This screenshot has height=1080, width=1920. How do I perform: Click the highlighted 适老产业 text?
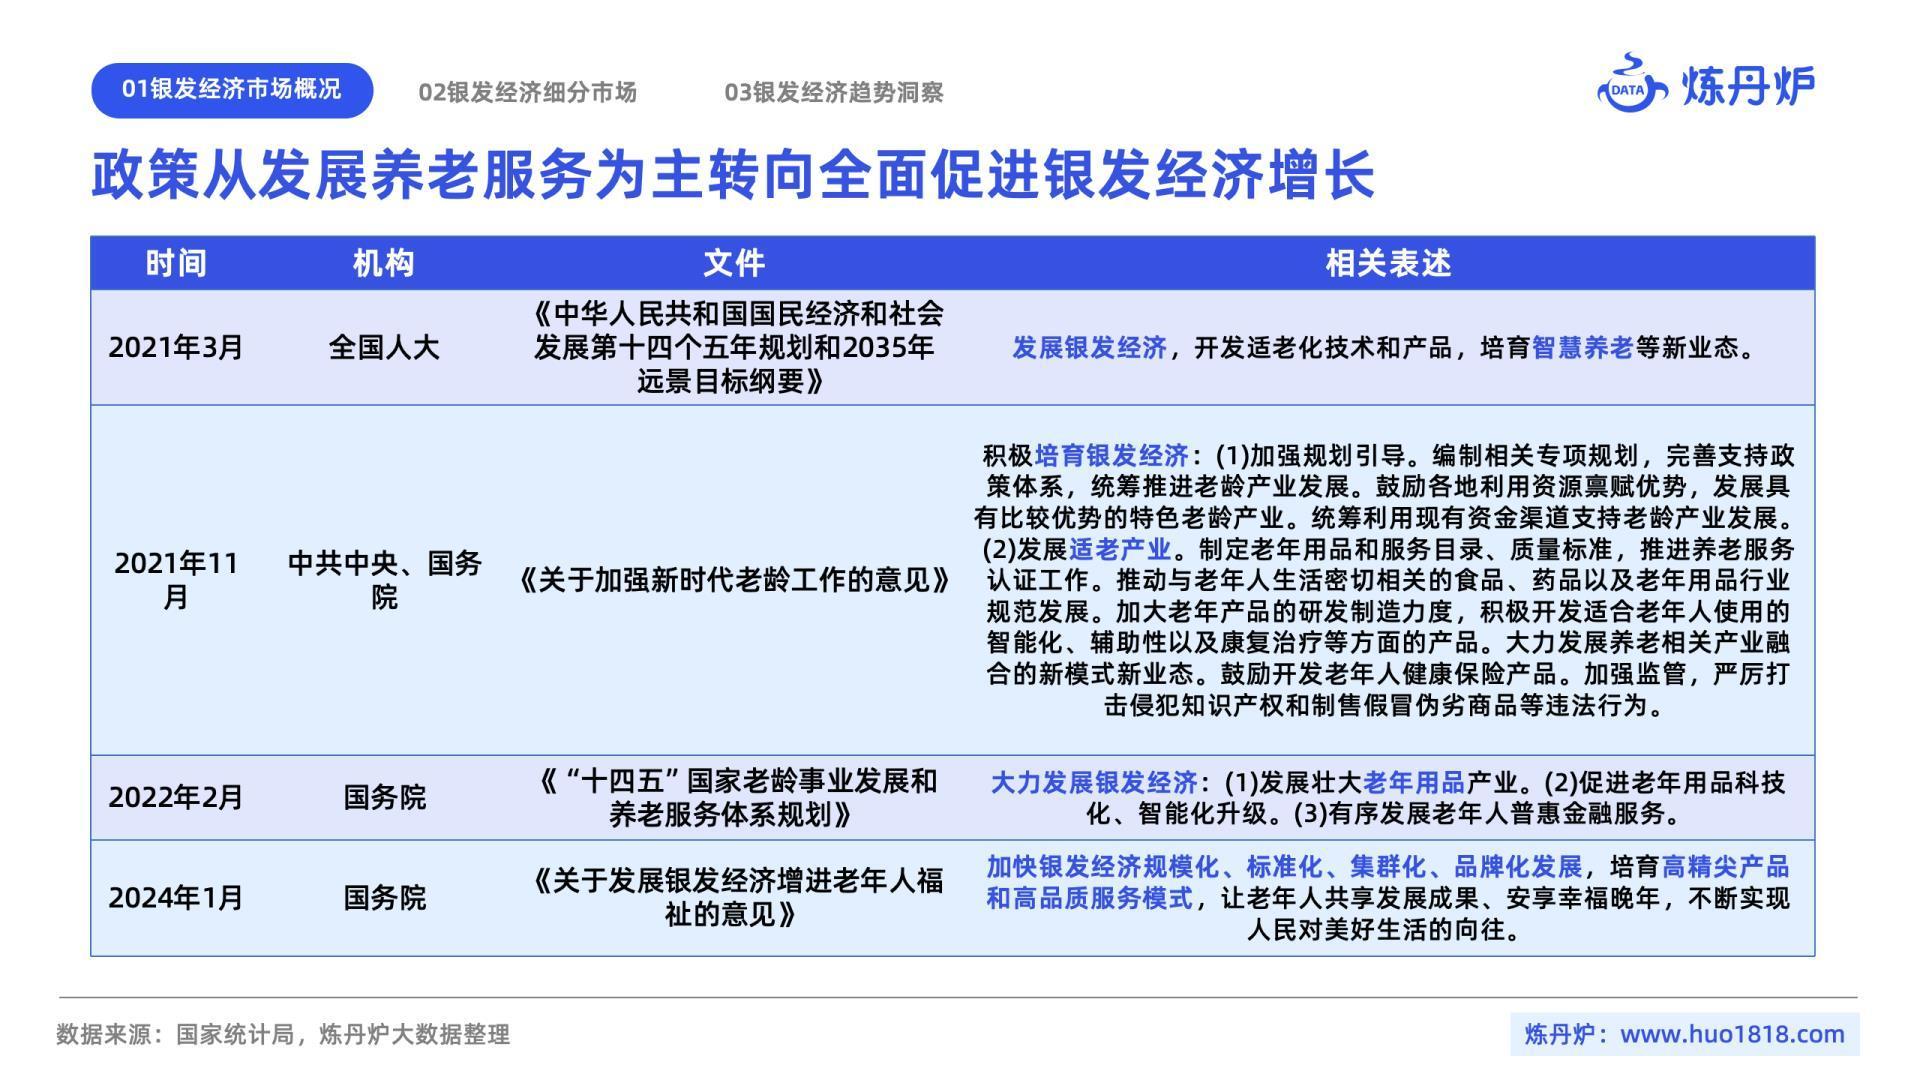tap(1120, 549)
